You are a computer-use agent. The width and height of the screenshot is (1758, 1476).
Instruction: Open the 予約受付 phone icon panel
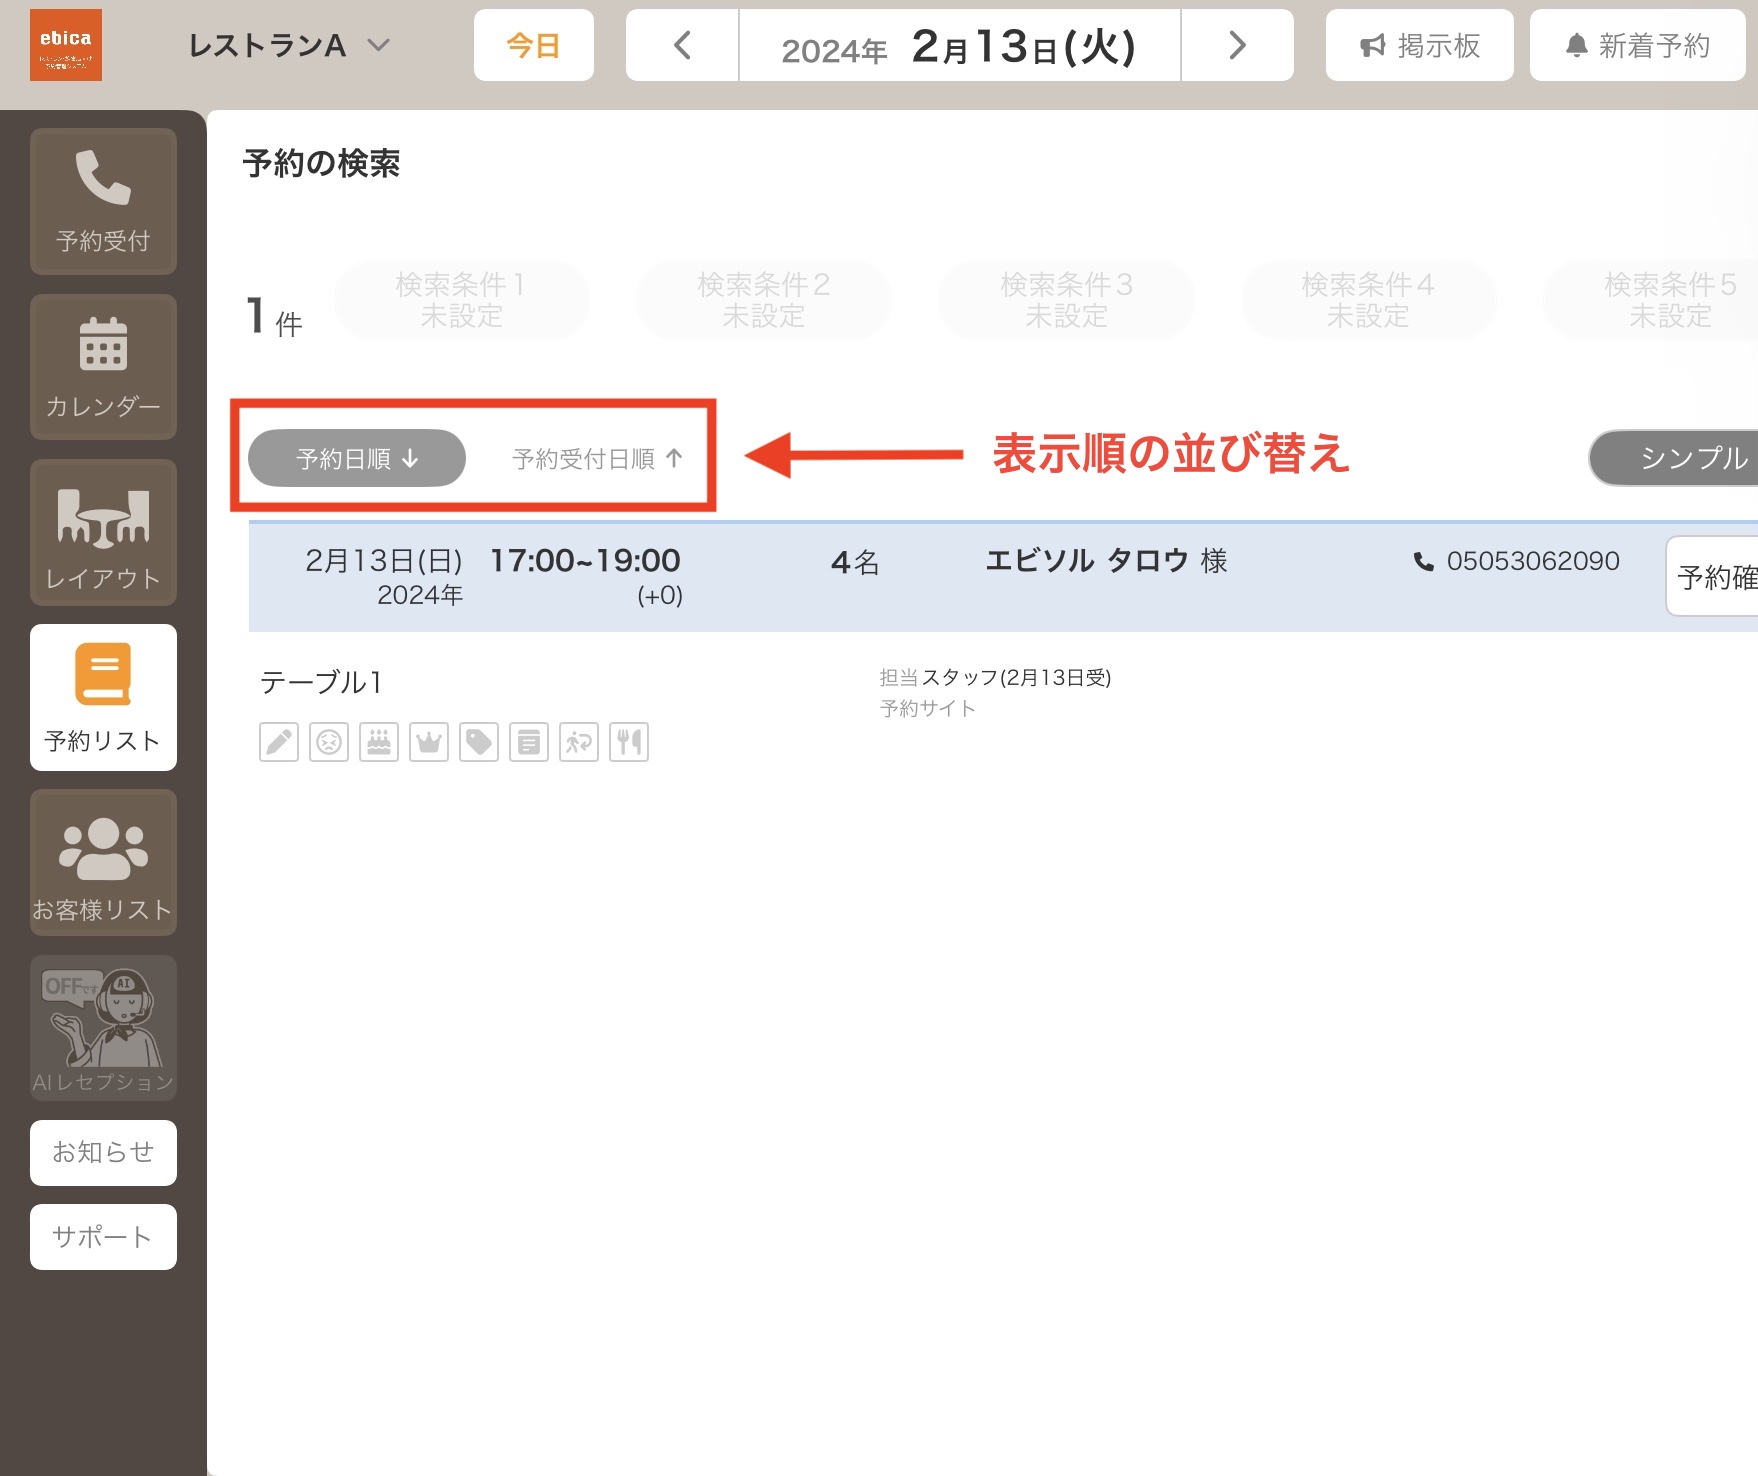tap(103, 201)
